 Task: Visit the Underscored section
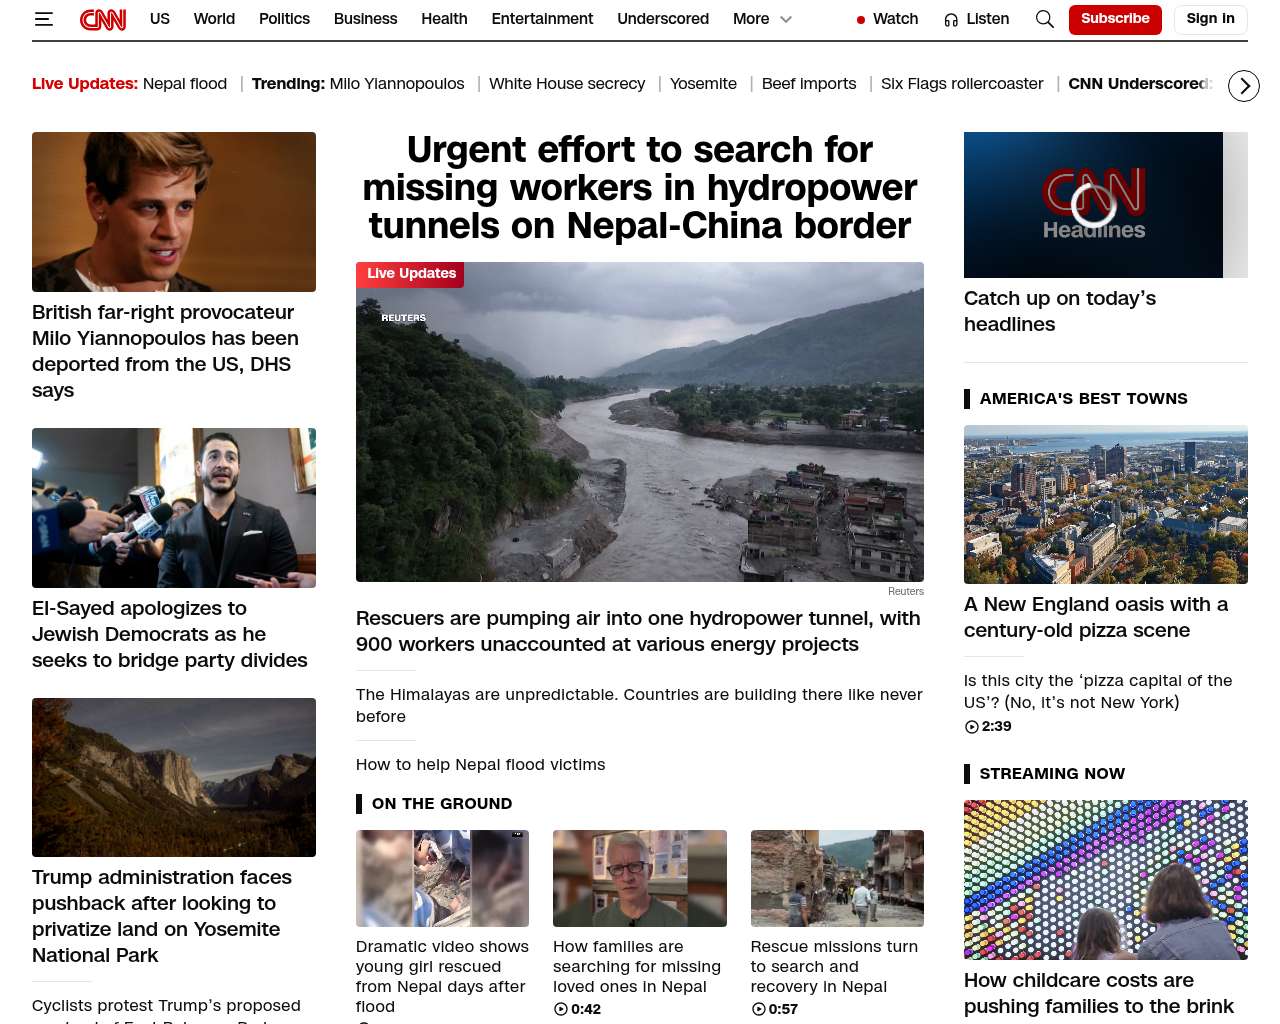point(663,19)
